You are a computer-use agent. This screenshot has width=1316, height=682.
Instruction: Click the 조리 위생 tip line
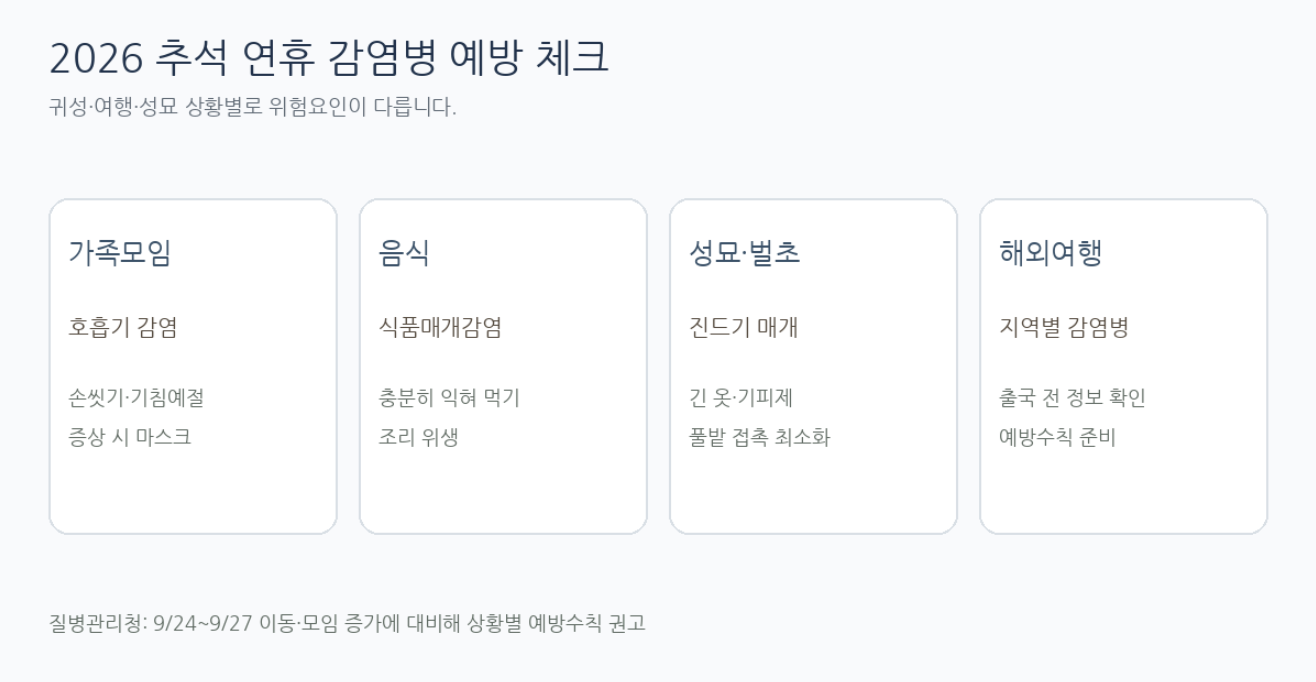click(418, 437)
